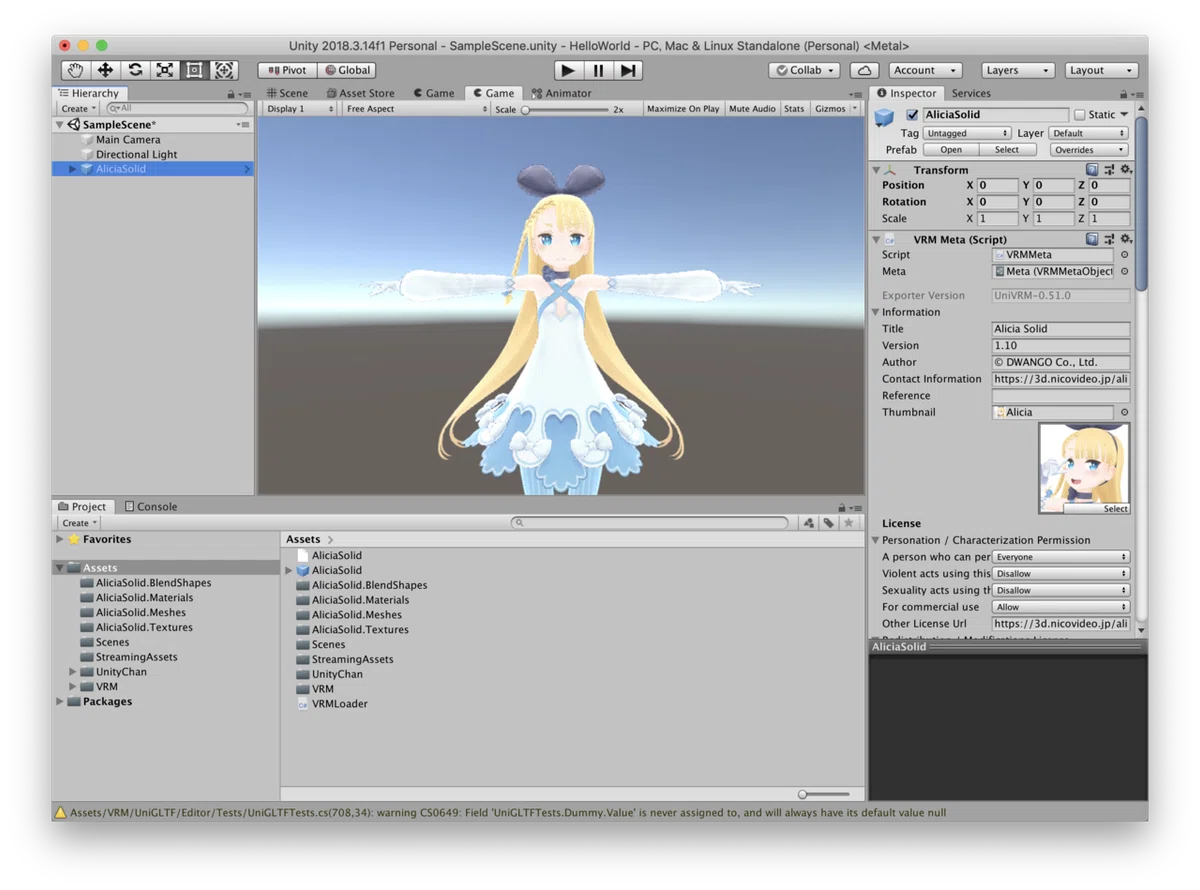Open the Layout dropdown

[x=1100, y=70]
